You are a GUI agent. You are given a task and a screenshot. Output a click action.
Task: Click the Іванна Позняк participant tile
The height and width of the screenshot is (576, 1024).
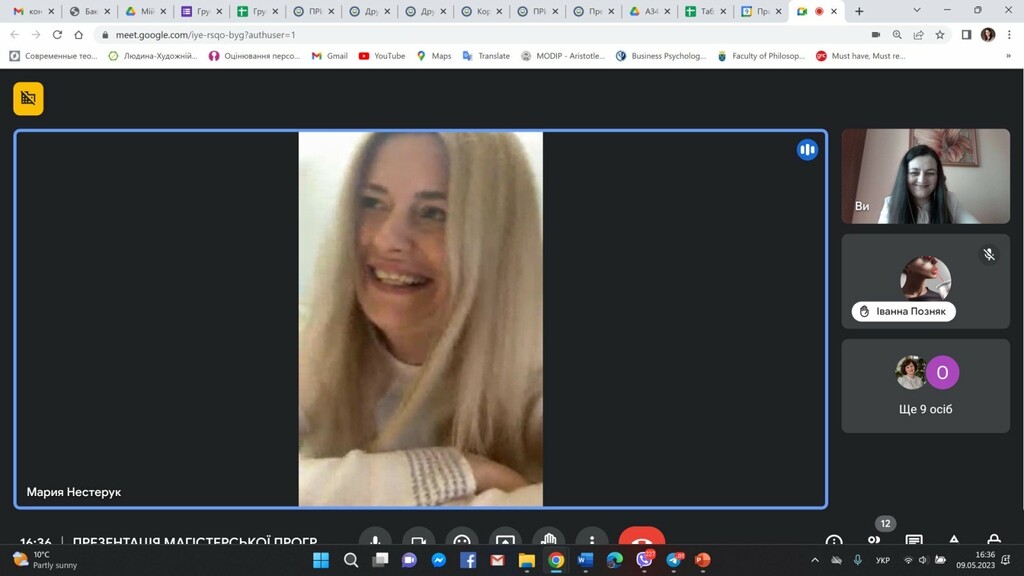click(x=925, y=281)
